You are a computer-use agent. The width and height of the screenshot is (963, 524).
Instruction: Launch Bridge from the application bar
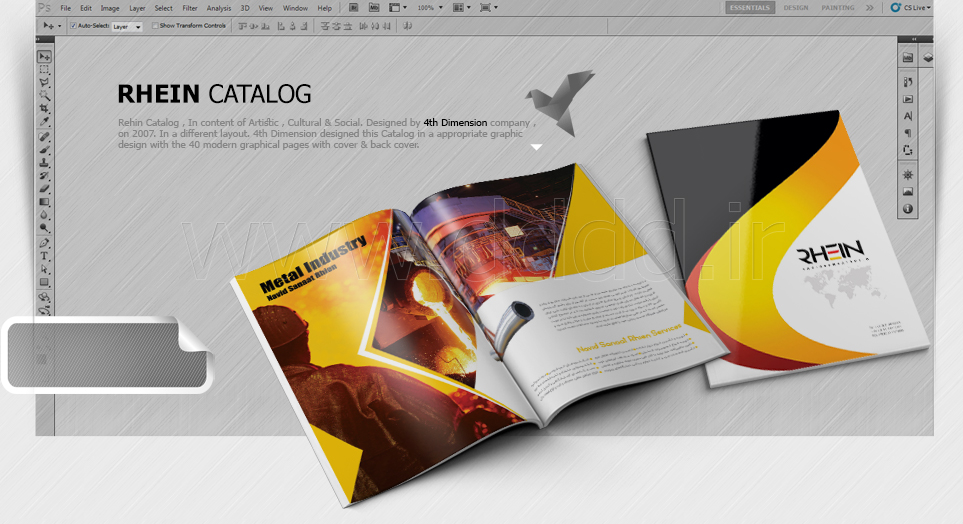(x=354, y=8)
